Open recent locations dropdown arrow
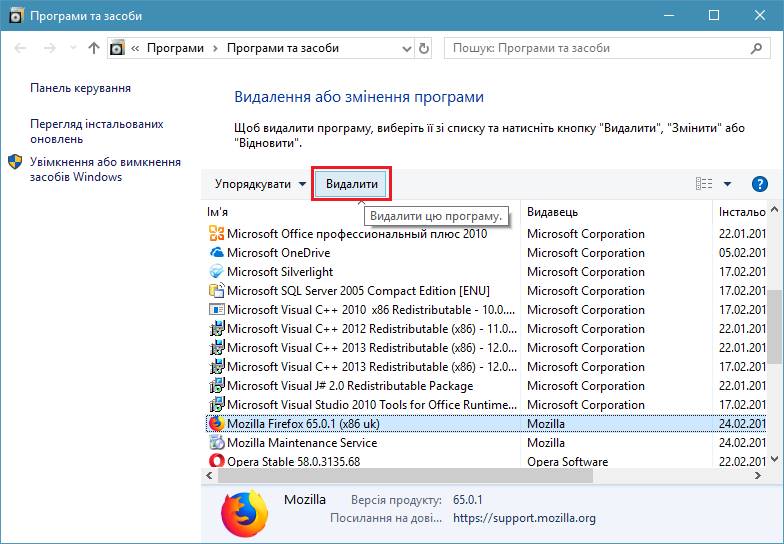This screenshot has width=784, height=544. coord(73,48)
